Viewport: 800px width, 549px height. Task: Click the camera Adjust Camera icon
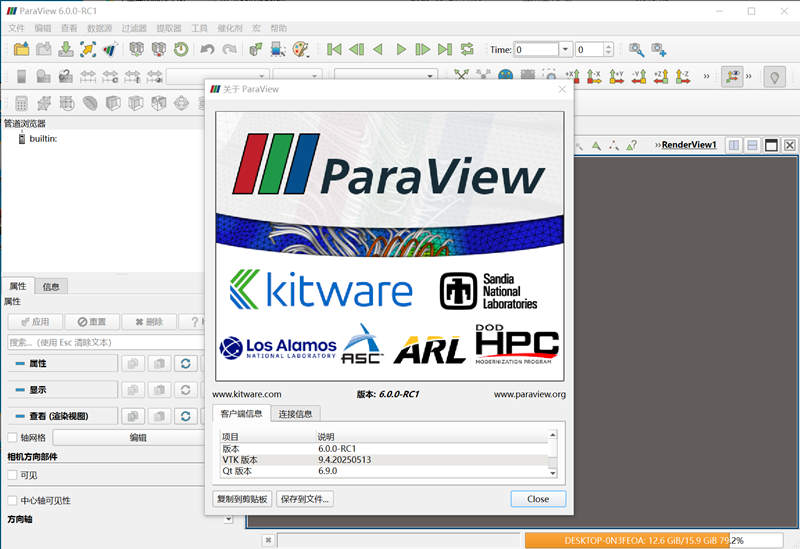[636, 49]
